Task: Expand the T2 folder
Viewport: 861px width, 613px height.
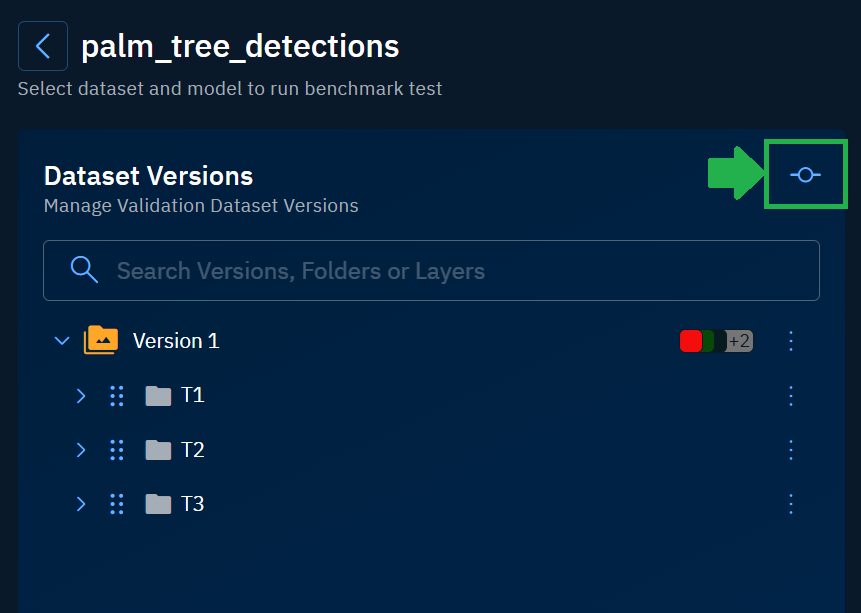Action: click(x=81, y=450)
